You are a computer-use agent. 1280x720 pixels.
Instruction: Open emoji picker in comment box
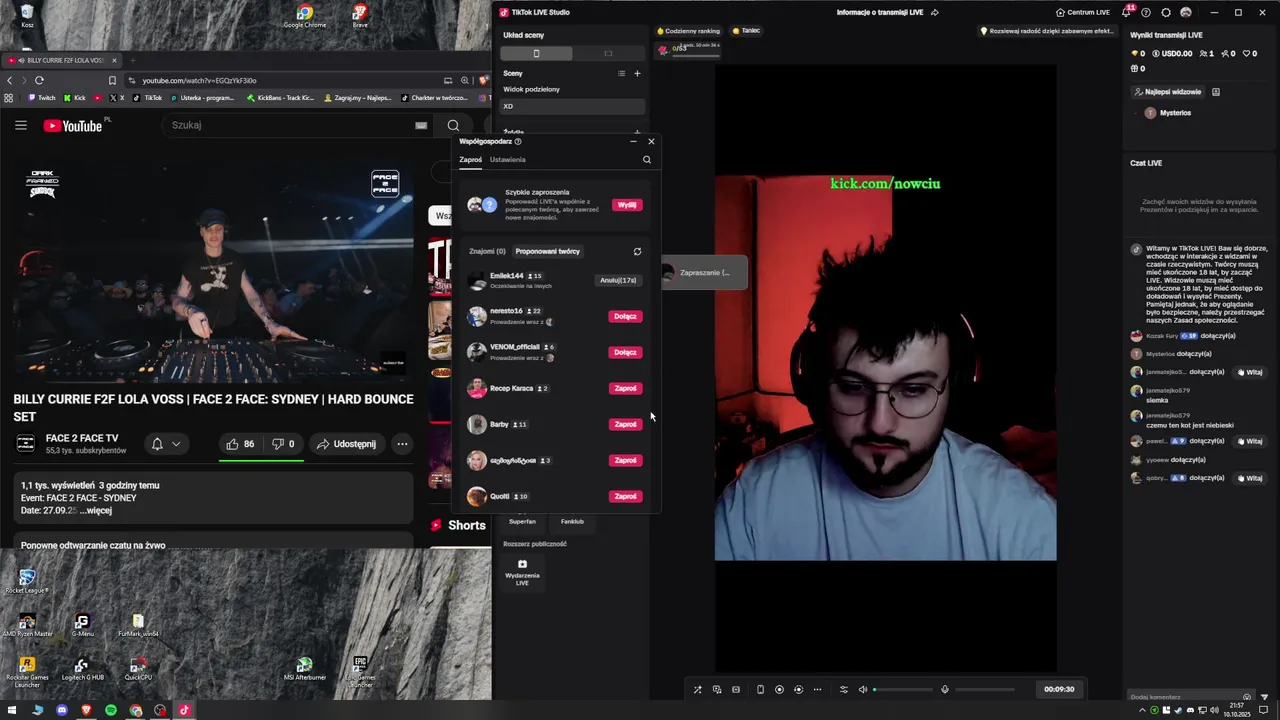tap(1247, 697)
